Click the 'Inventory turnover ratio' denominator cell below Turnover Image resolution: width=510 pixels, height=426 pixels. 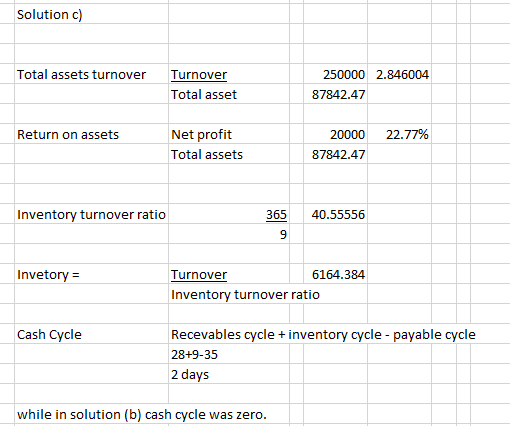tap(245, 294)
